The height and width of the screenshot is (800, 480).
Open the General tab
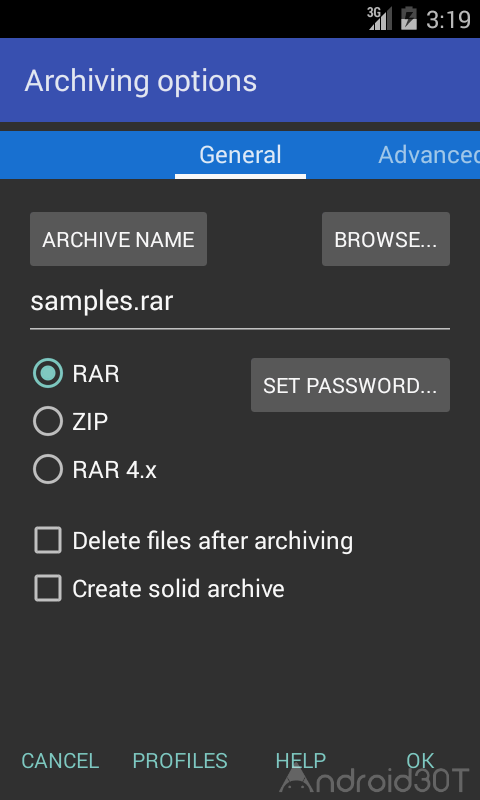point(240,155)
